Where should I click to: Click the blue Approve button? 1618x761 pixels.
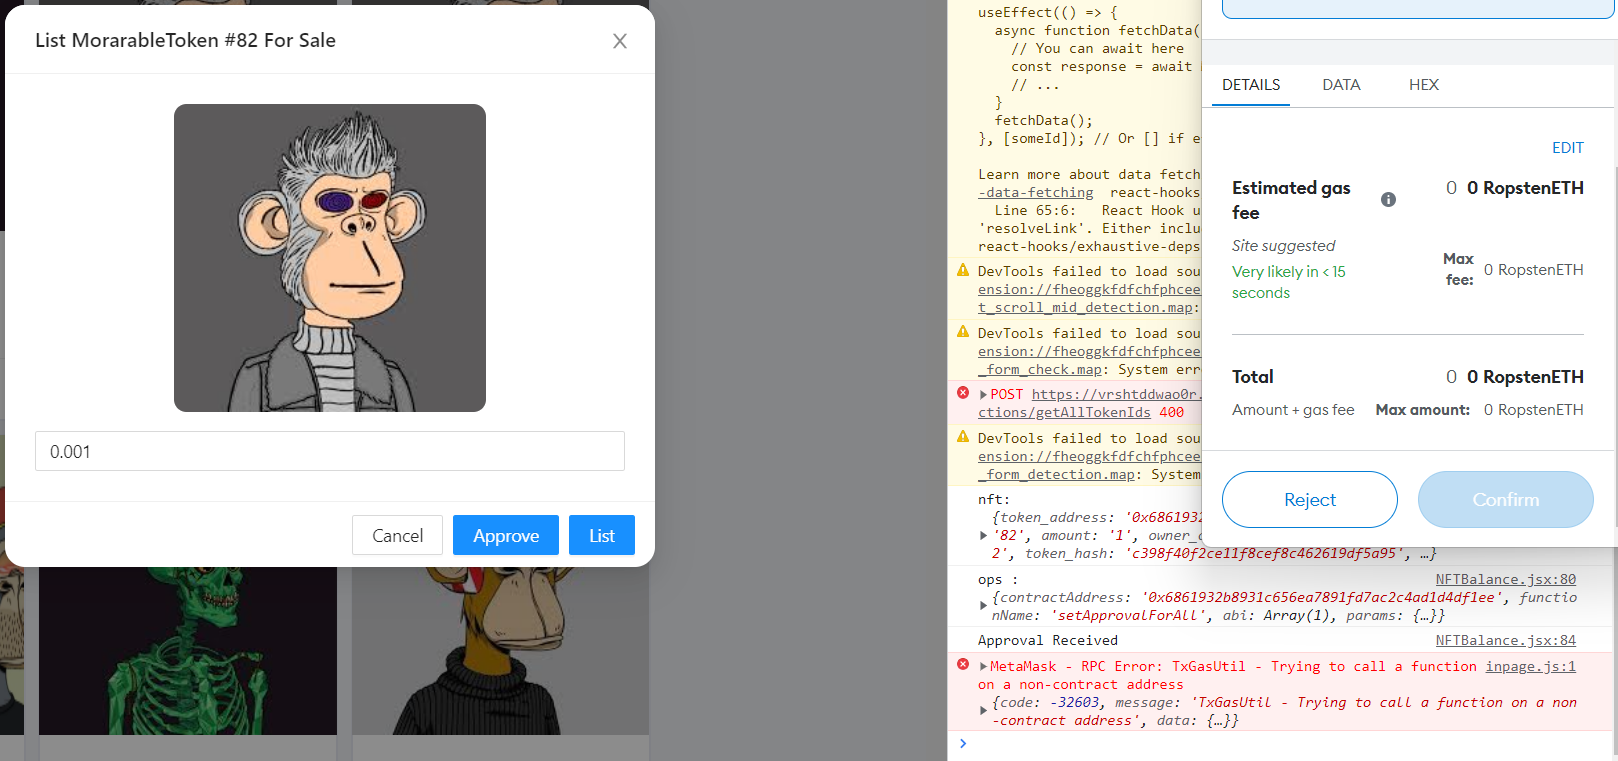[506, 535]
